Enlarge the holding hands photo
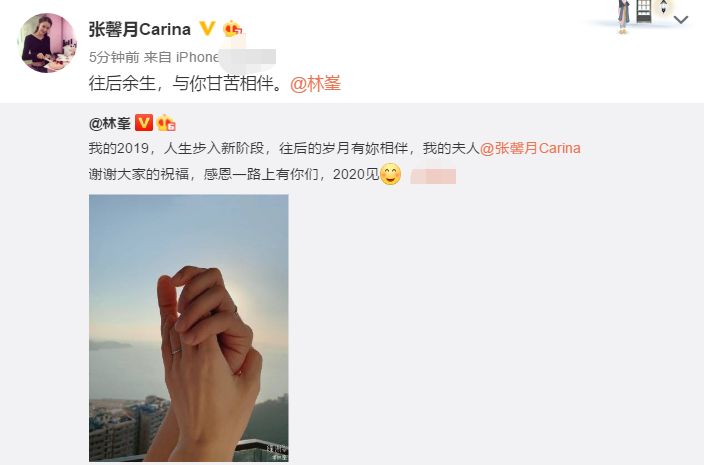This screenshot has height=465, width=704. 189,328
